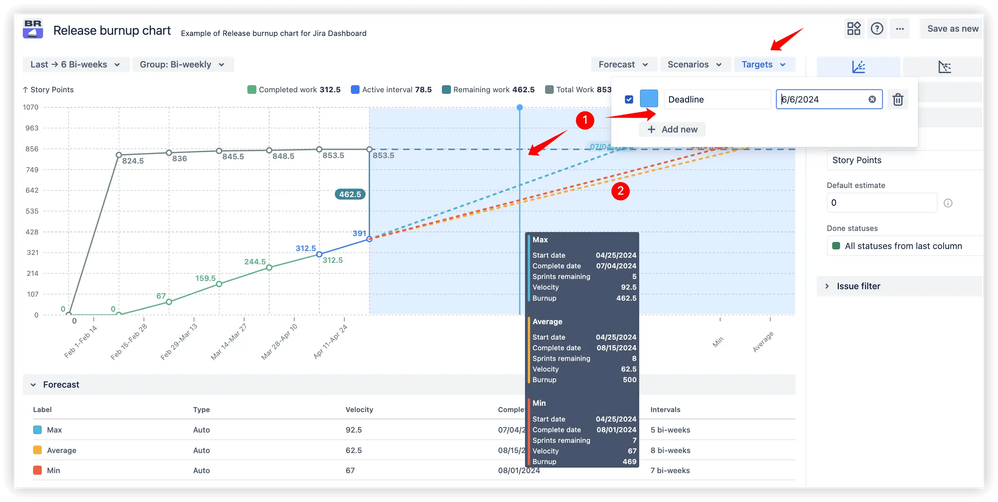The image size is (998, 502).
Task: Switch to the burnup chart view tab
Action: pos(858,67)
